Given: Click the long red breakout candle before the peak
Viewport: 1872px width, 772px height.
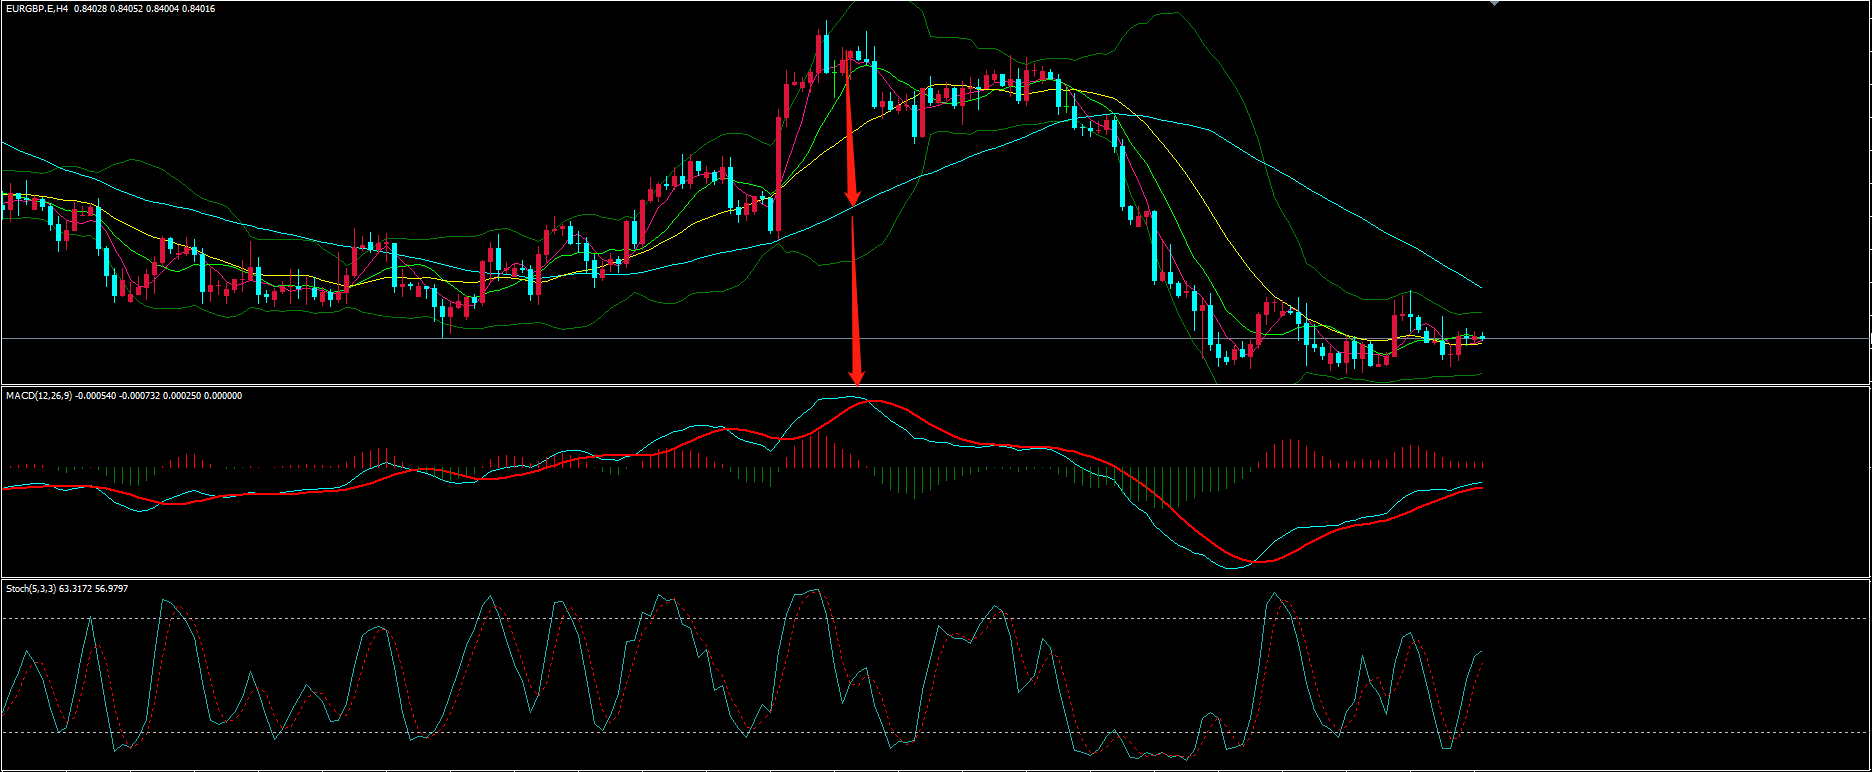Looking at the screenshot, I should pos(777,173).
